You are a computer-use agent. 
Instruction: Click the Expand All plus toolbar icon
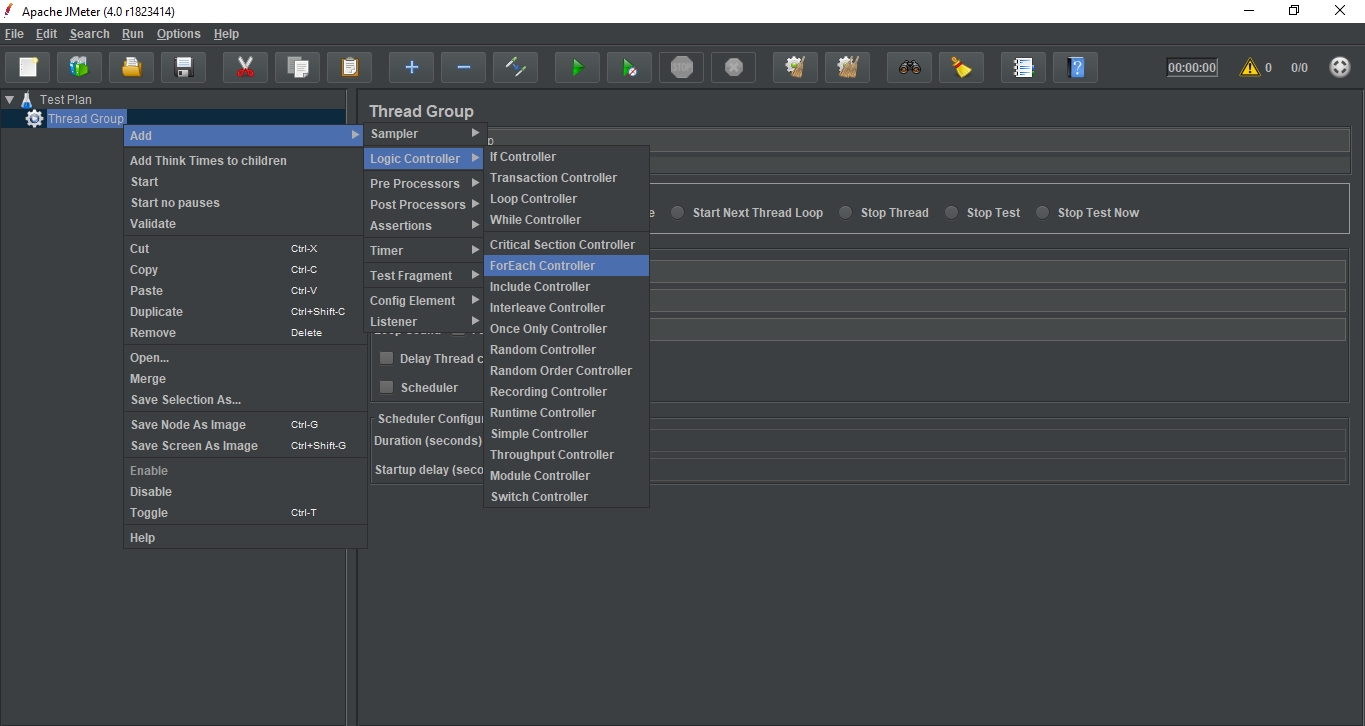tap(411, 68)
